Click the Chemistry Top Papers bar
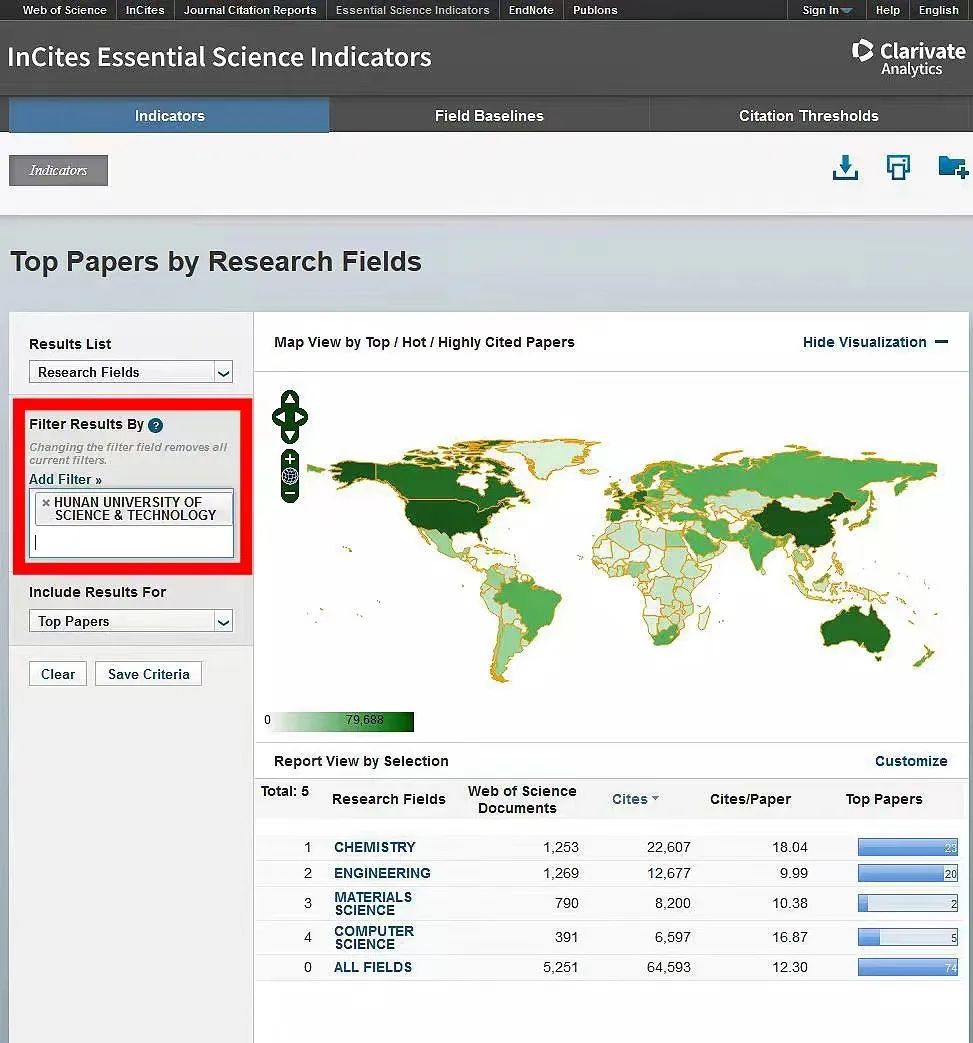The height and width of the screenshot is (1043, 973). click(x=907, y=847)
